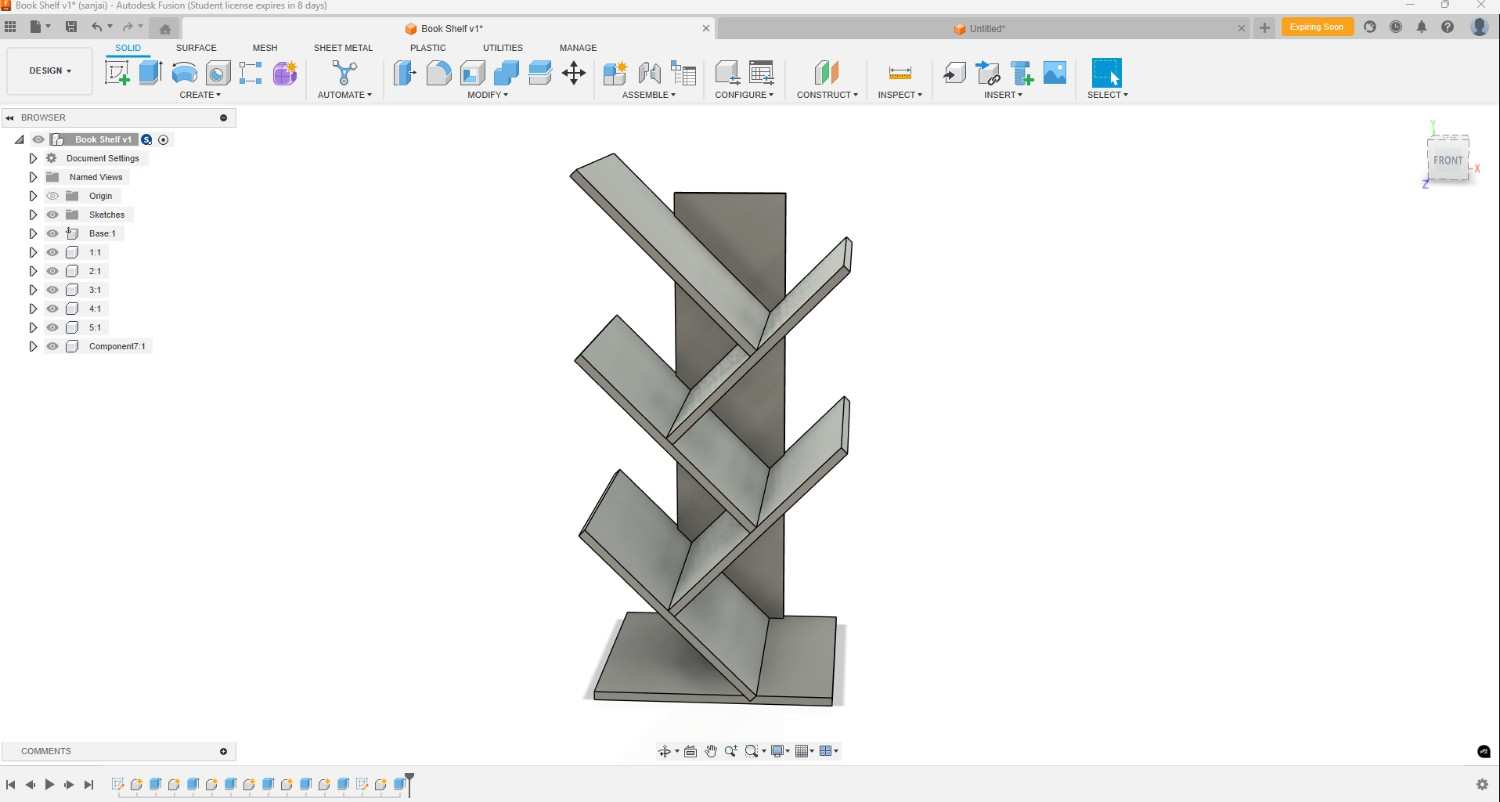1500x802 pixels.
Task: Click the Pan hand icon in navigation bar
Action: pyautogui.click(x=711, y=751)
